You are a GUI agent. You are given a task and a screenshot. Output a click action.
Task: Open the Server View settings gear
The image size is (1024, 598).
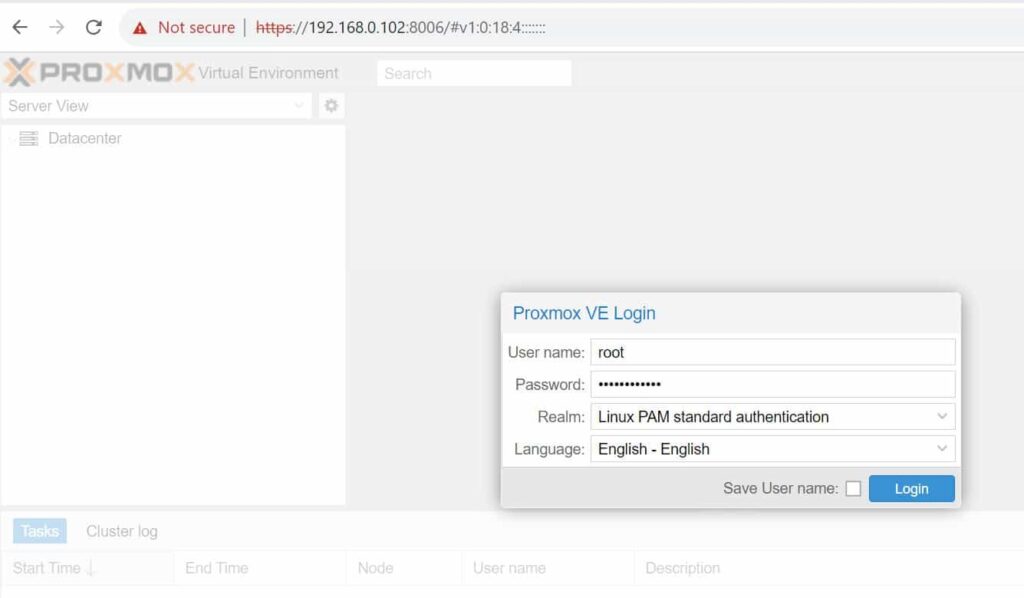click(330, 105)
